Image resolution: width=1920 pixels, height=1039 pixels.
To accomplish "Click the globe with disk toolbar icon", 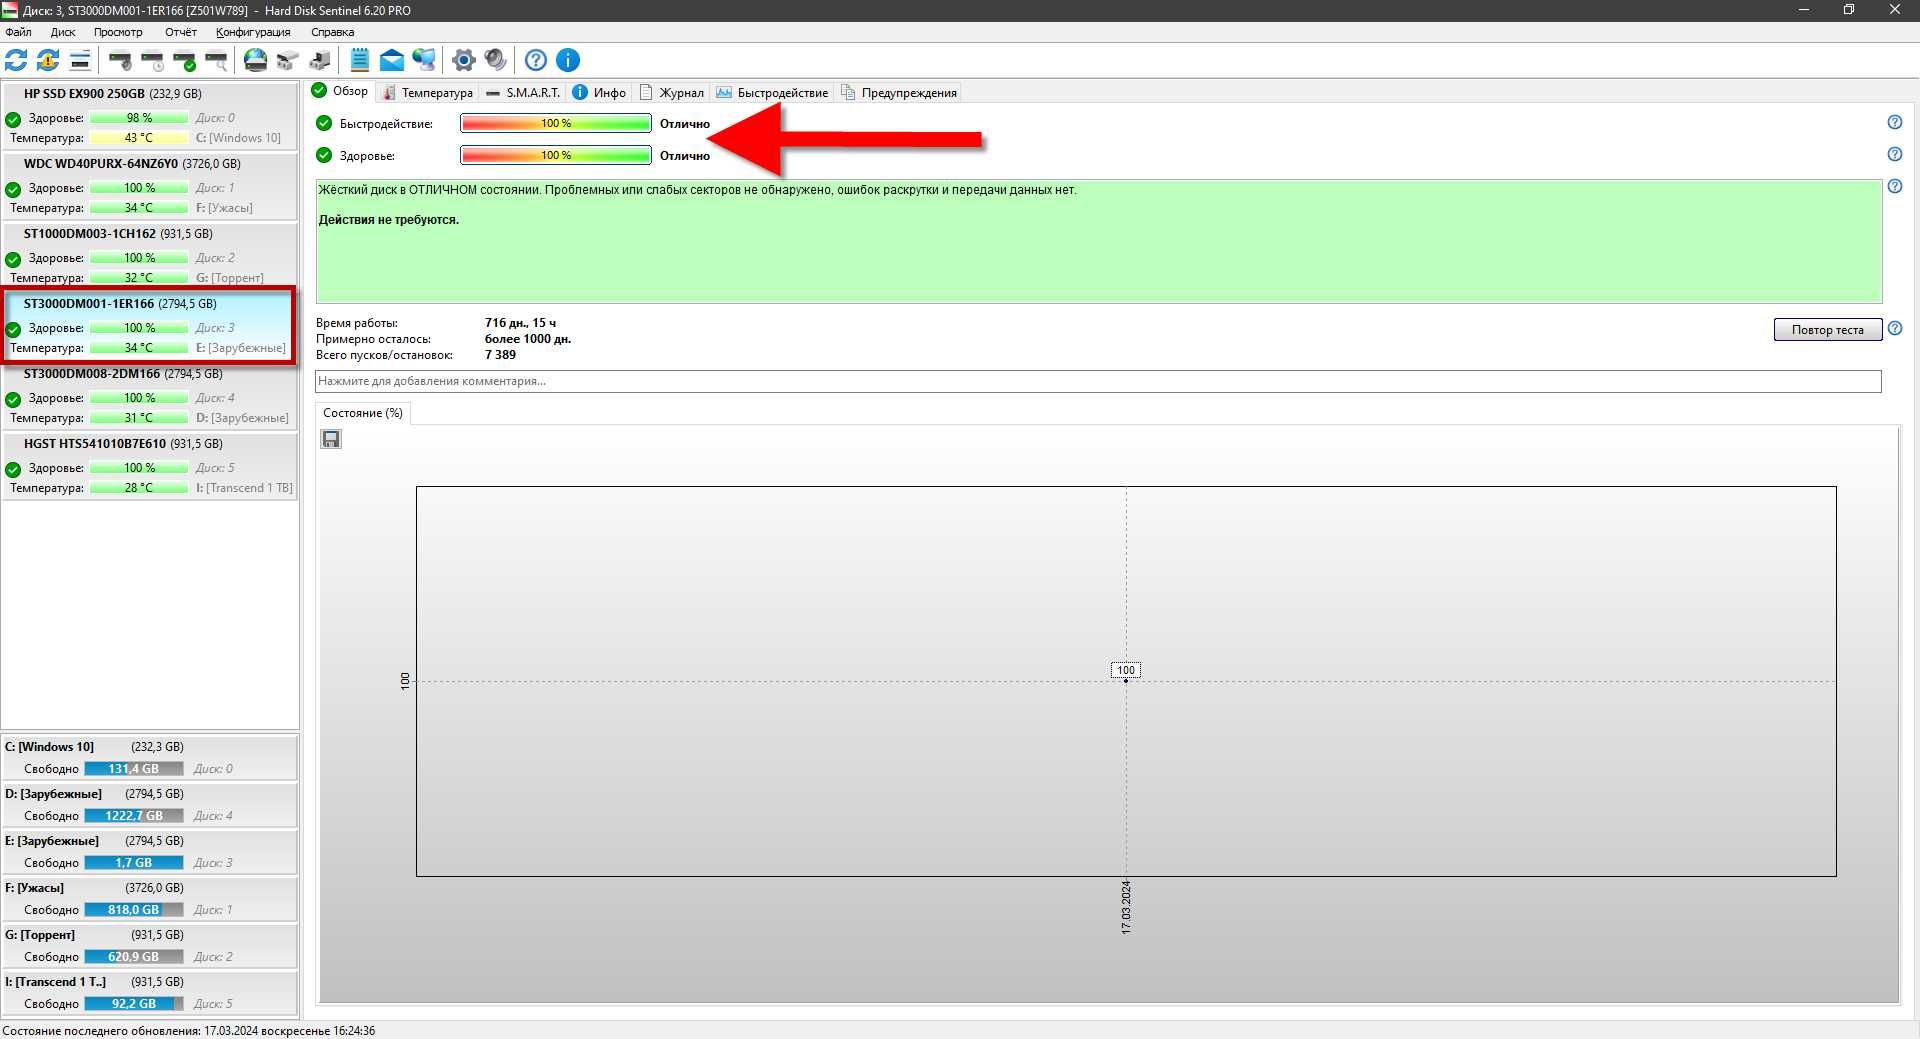I will (x=256, y=60).
